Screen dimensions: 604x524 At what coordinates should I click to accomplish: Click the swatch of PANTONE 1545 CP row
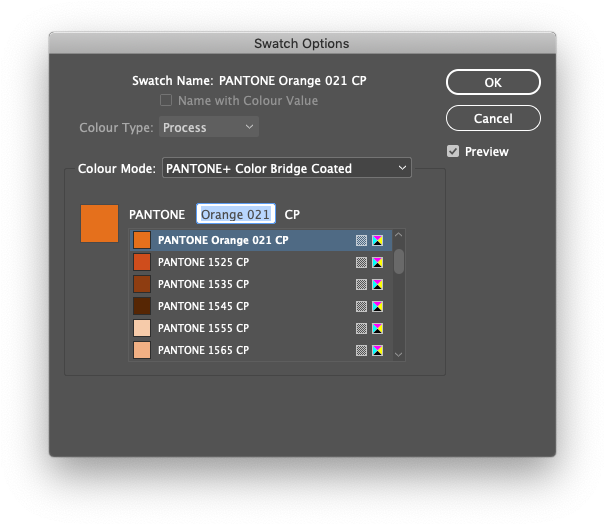[142, 306]
